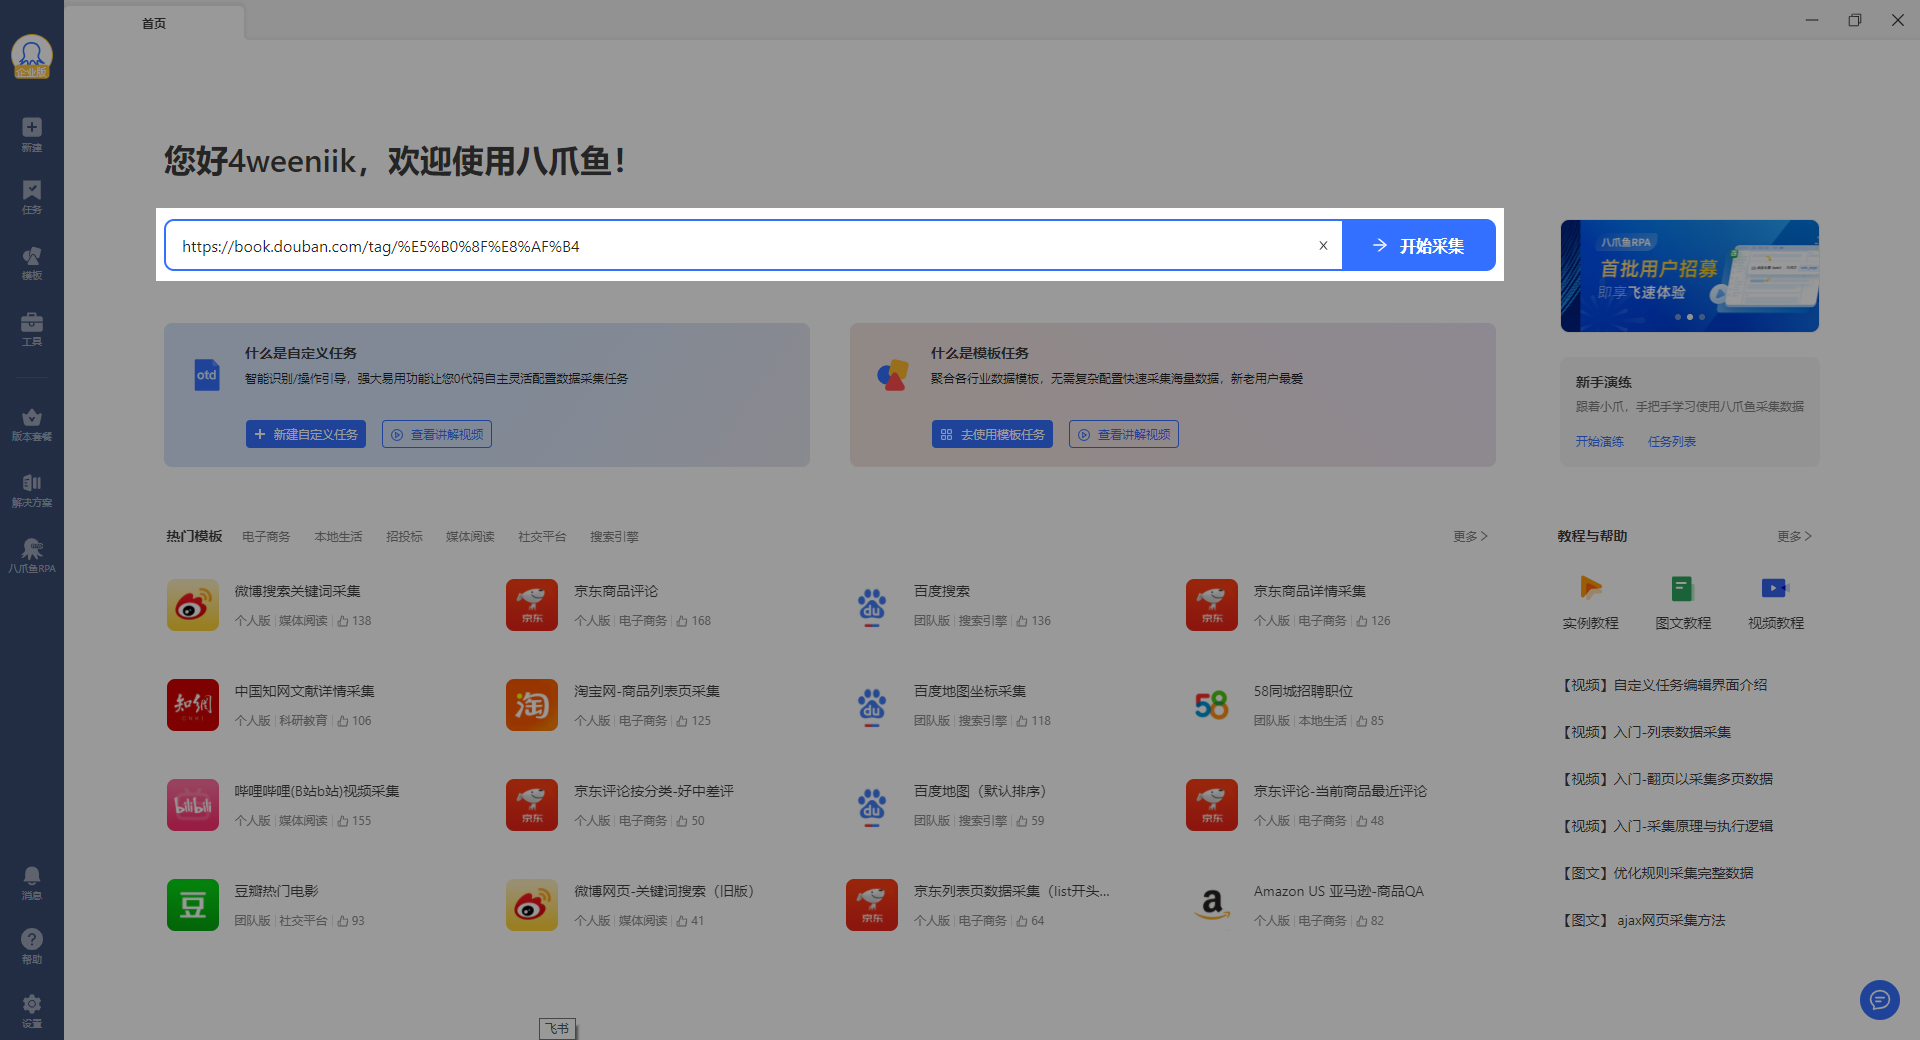Open the 任务 panel from the sidebar

tap(32, 196)
